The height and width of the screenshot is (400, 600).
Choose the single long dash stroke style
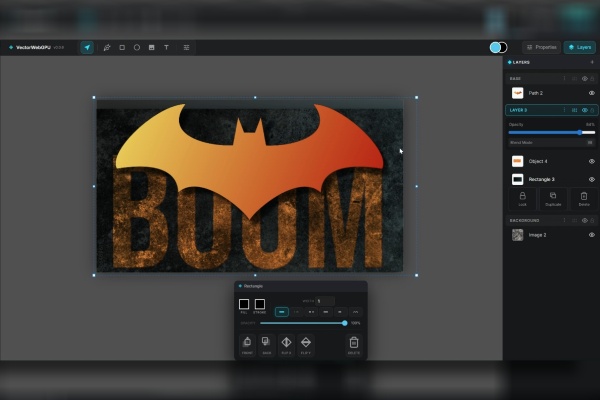pos(326,312)
